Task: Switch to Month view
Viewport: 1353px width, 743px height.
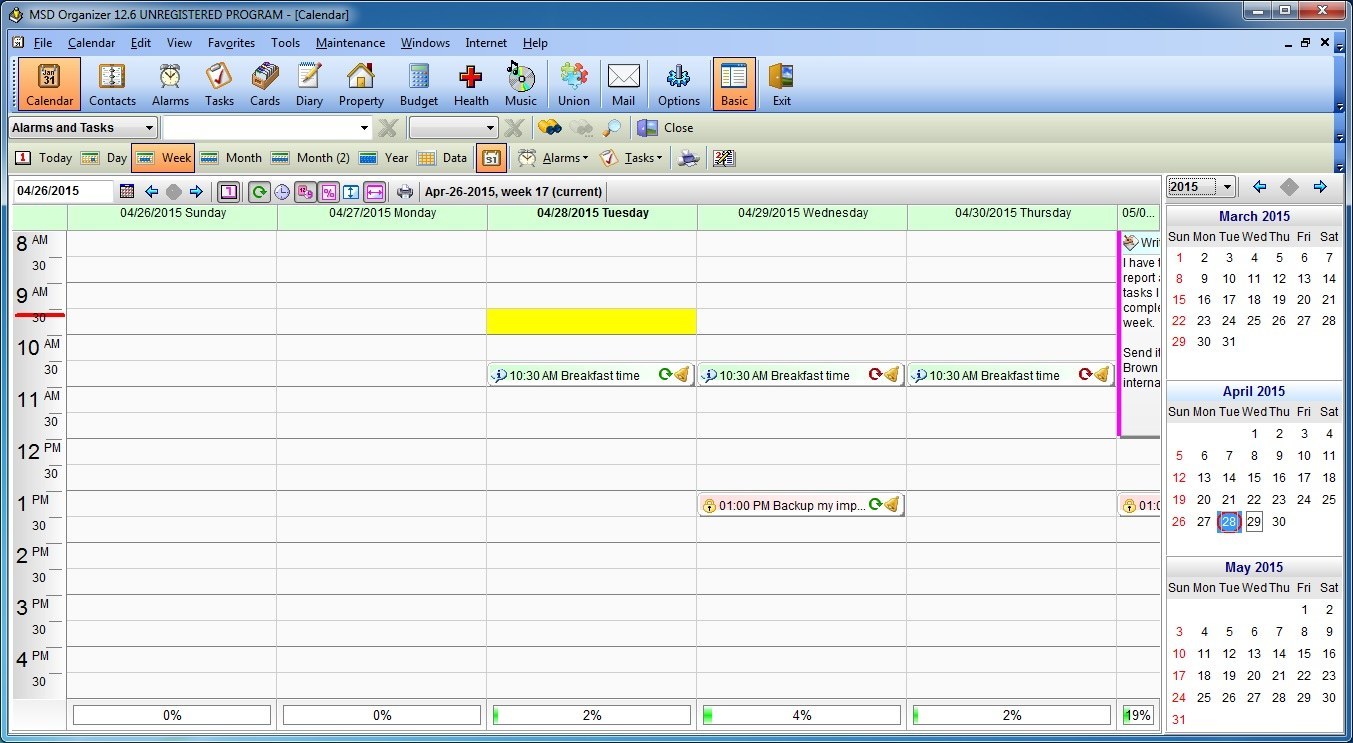Action: coord(230,158)
